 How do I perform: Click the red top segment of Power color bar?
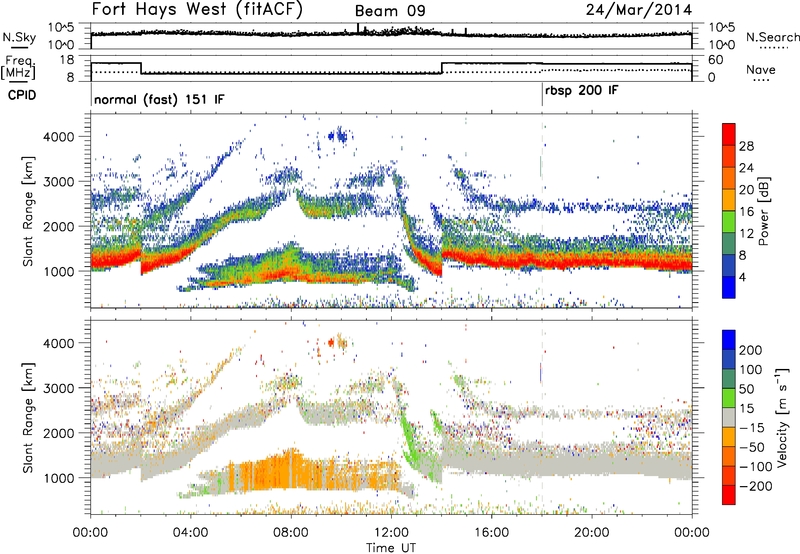[x=729, y=134]
